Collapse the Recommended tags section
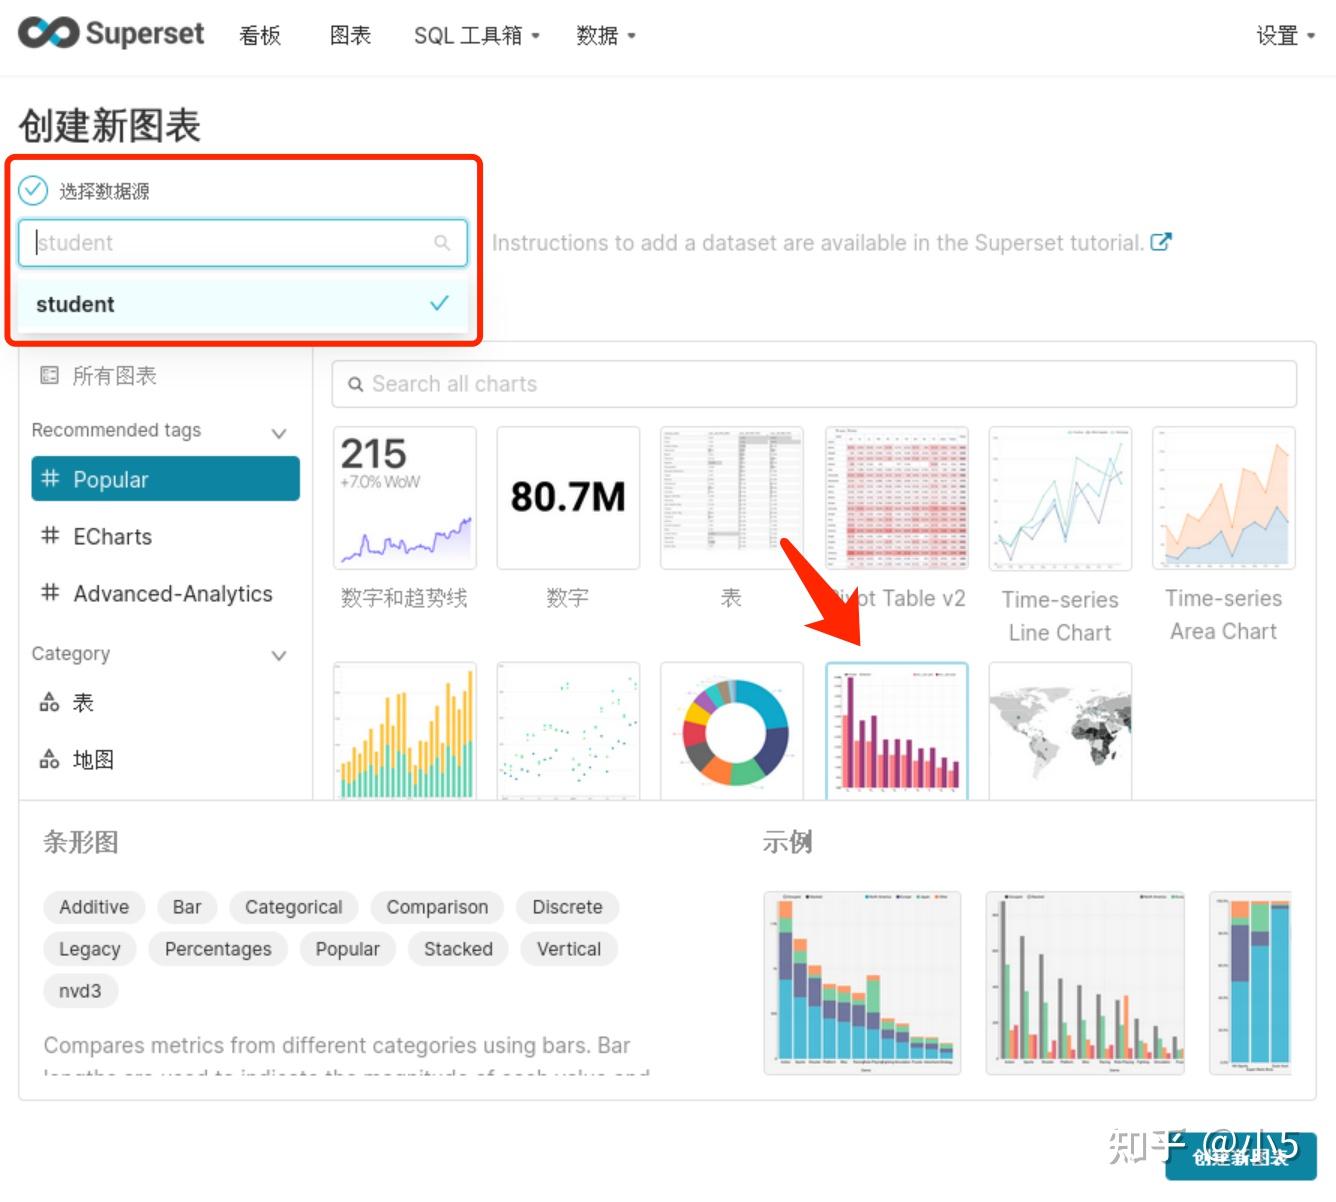1336x1202 pixels. (279, 432)
